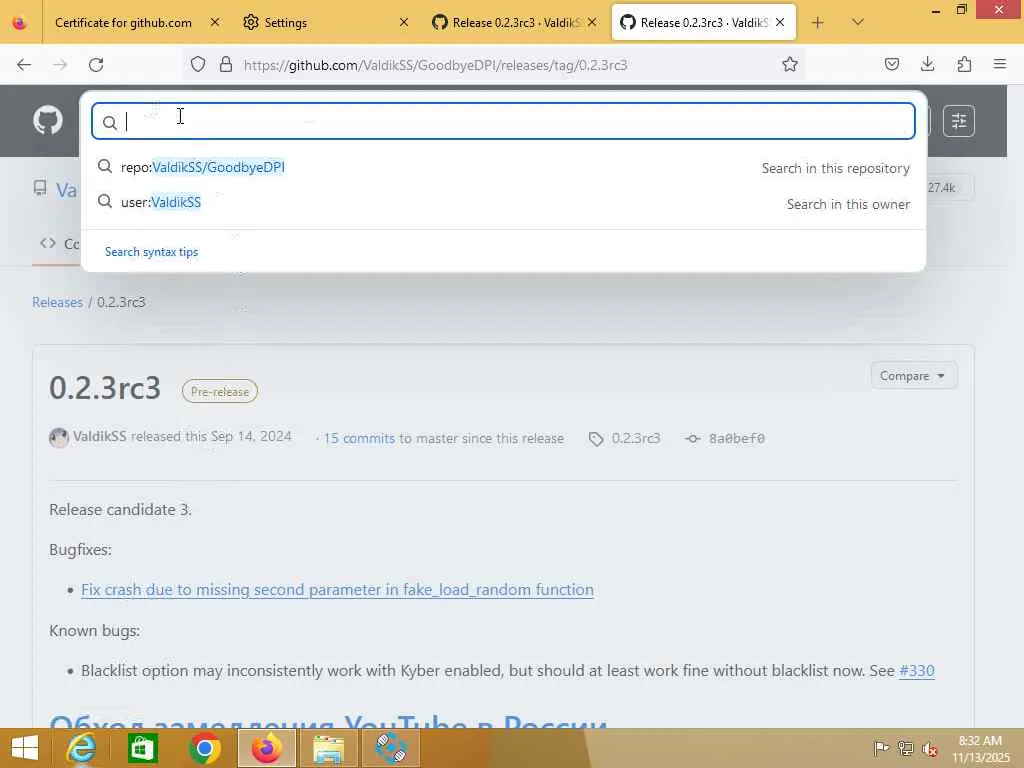Close the active Release 0.2.3rc3 tab
This screenshot has height=768, width=1024.
click(780, 23)
